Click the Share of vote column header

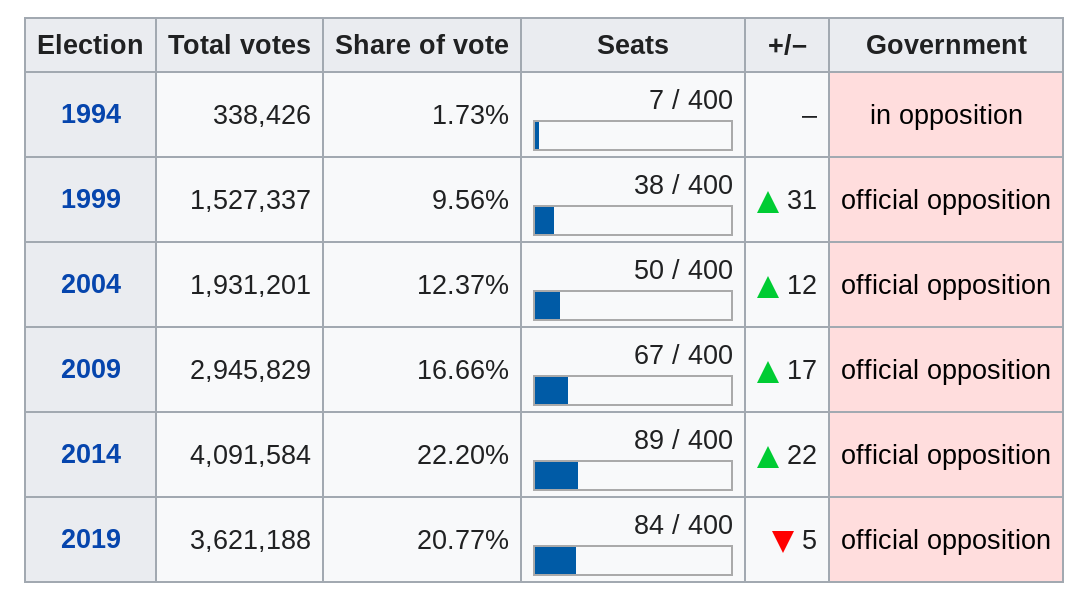pyautogui.click(x=422, y=45)
